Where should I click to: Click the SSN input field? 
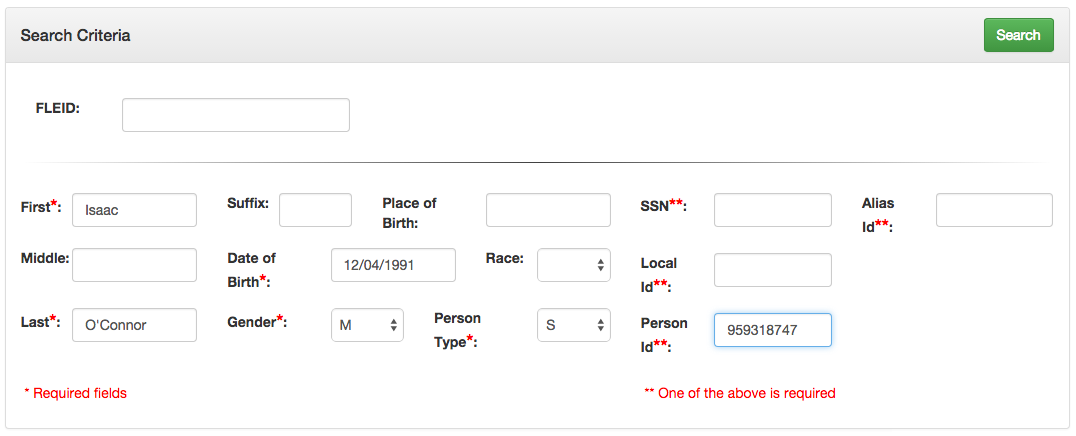click(x=772, y=210)
